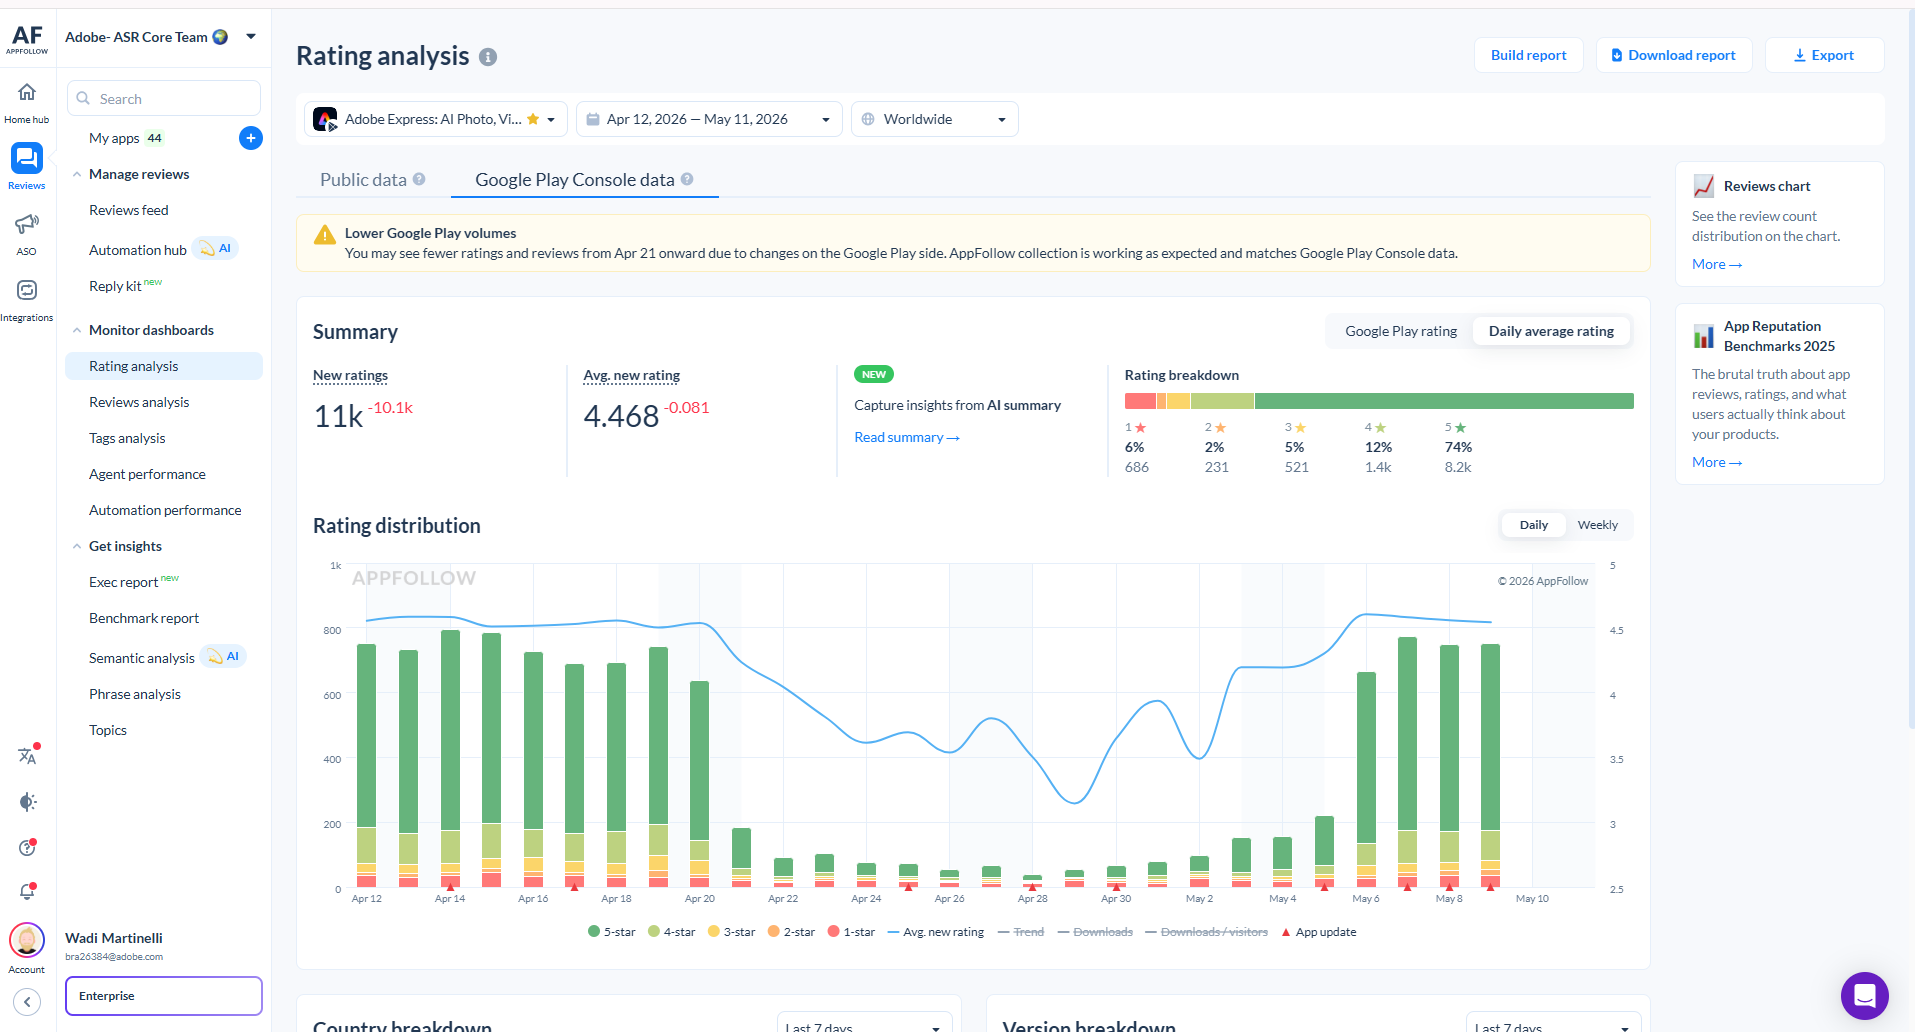
Task: Select the Daily distribution view
Action: click(1533, 525)
